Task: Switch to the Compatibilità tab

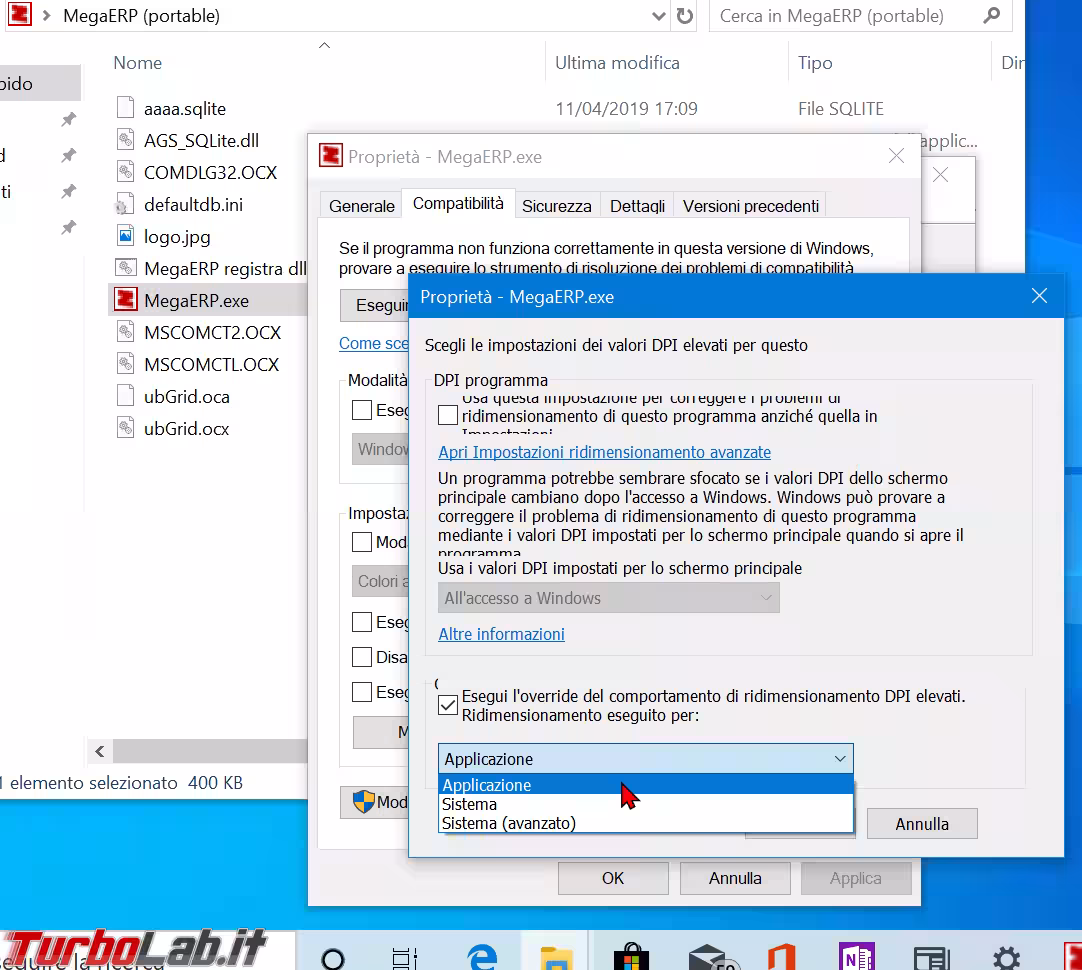Action: [x=458, y=204]
